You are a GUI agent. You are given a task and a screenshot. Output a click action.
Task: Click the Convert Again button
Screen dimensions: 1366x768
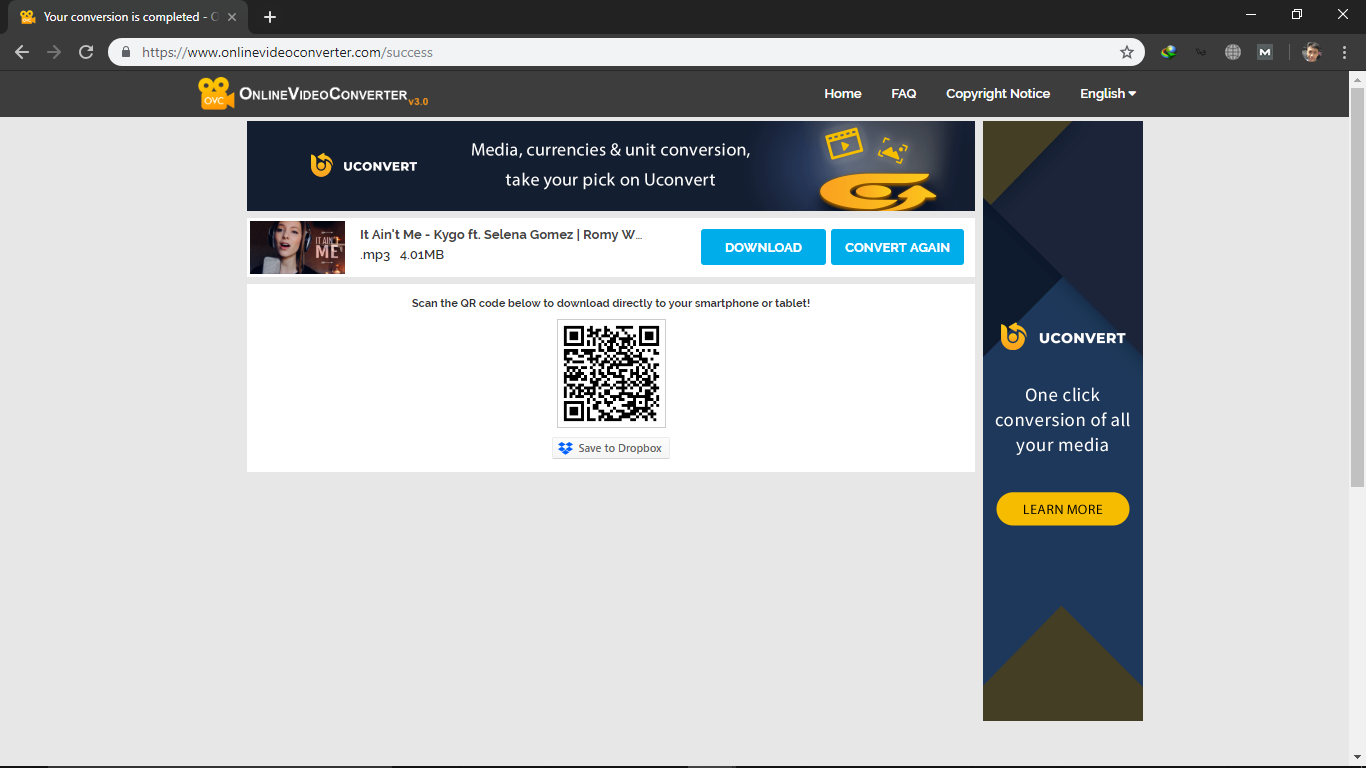point(897,247)
